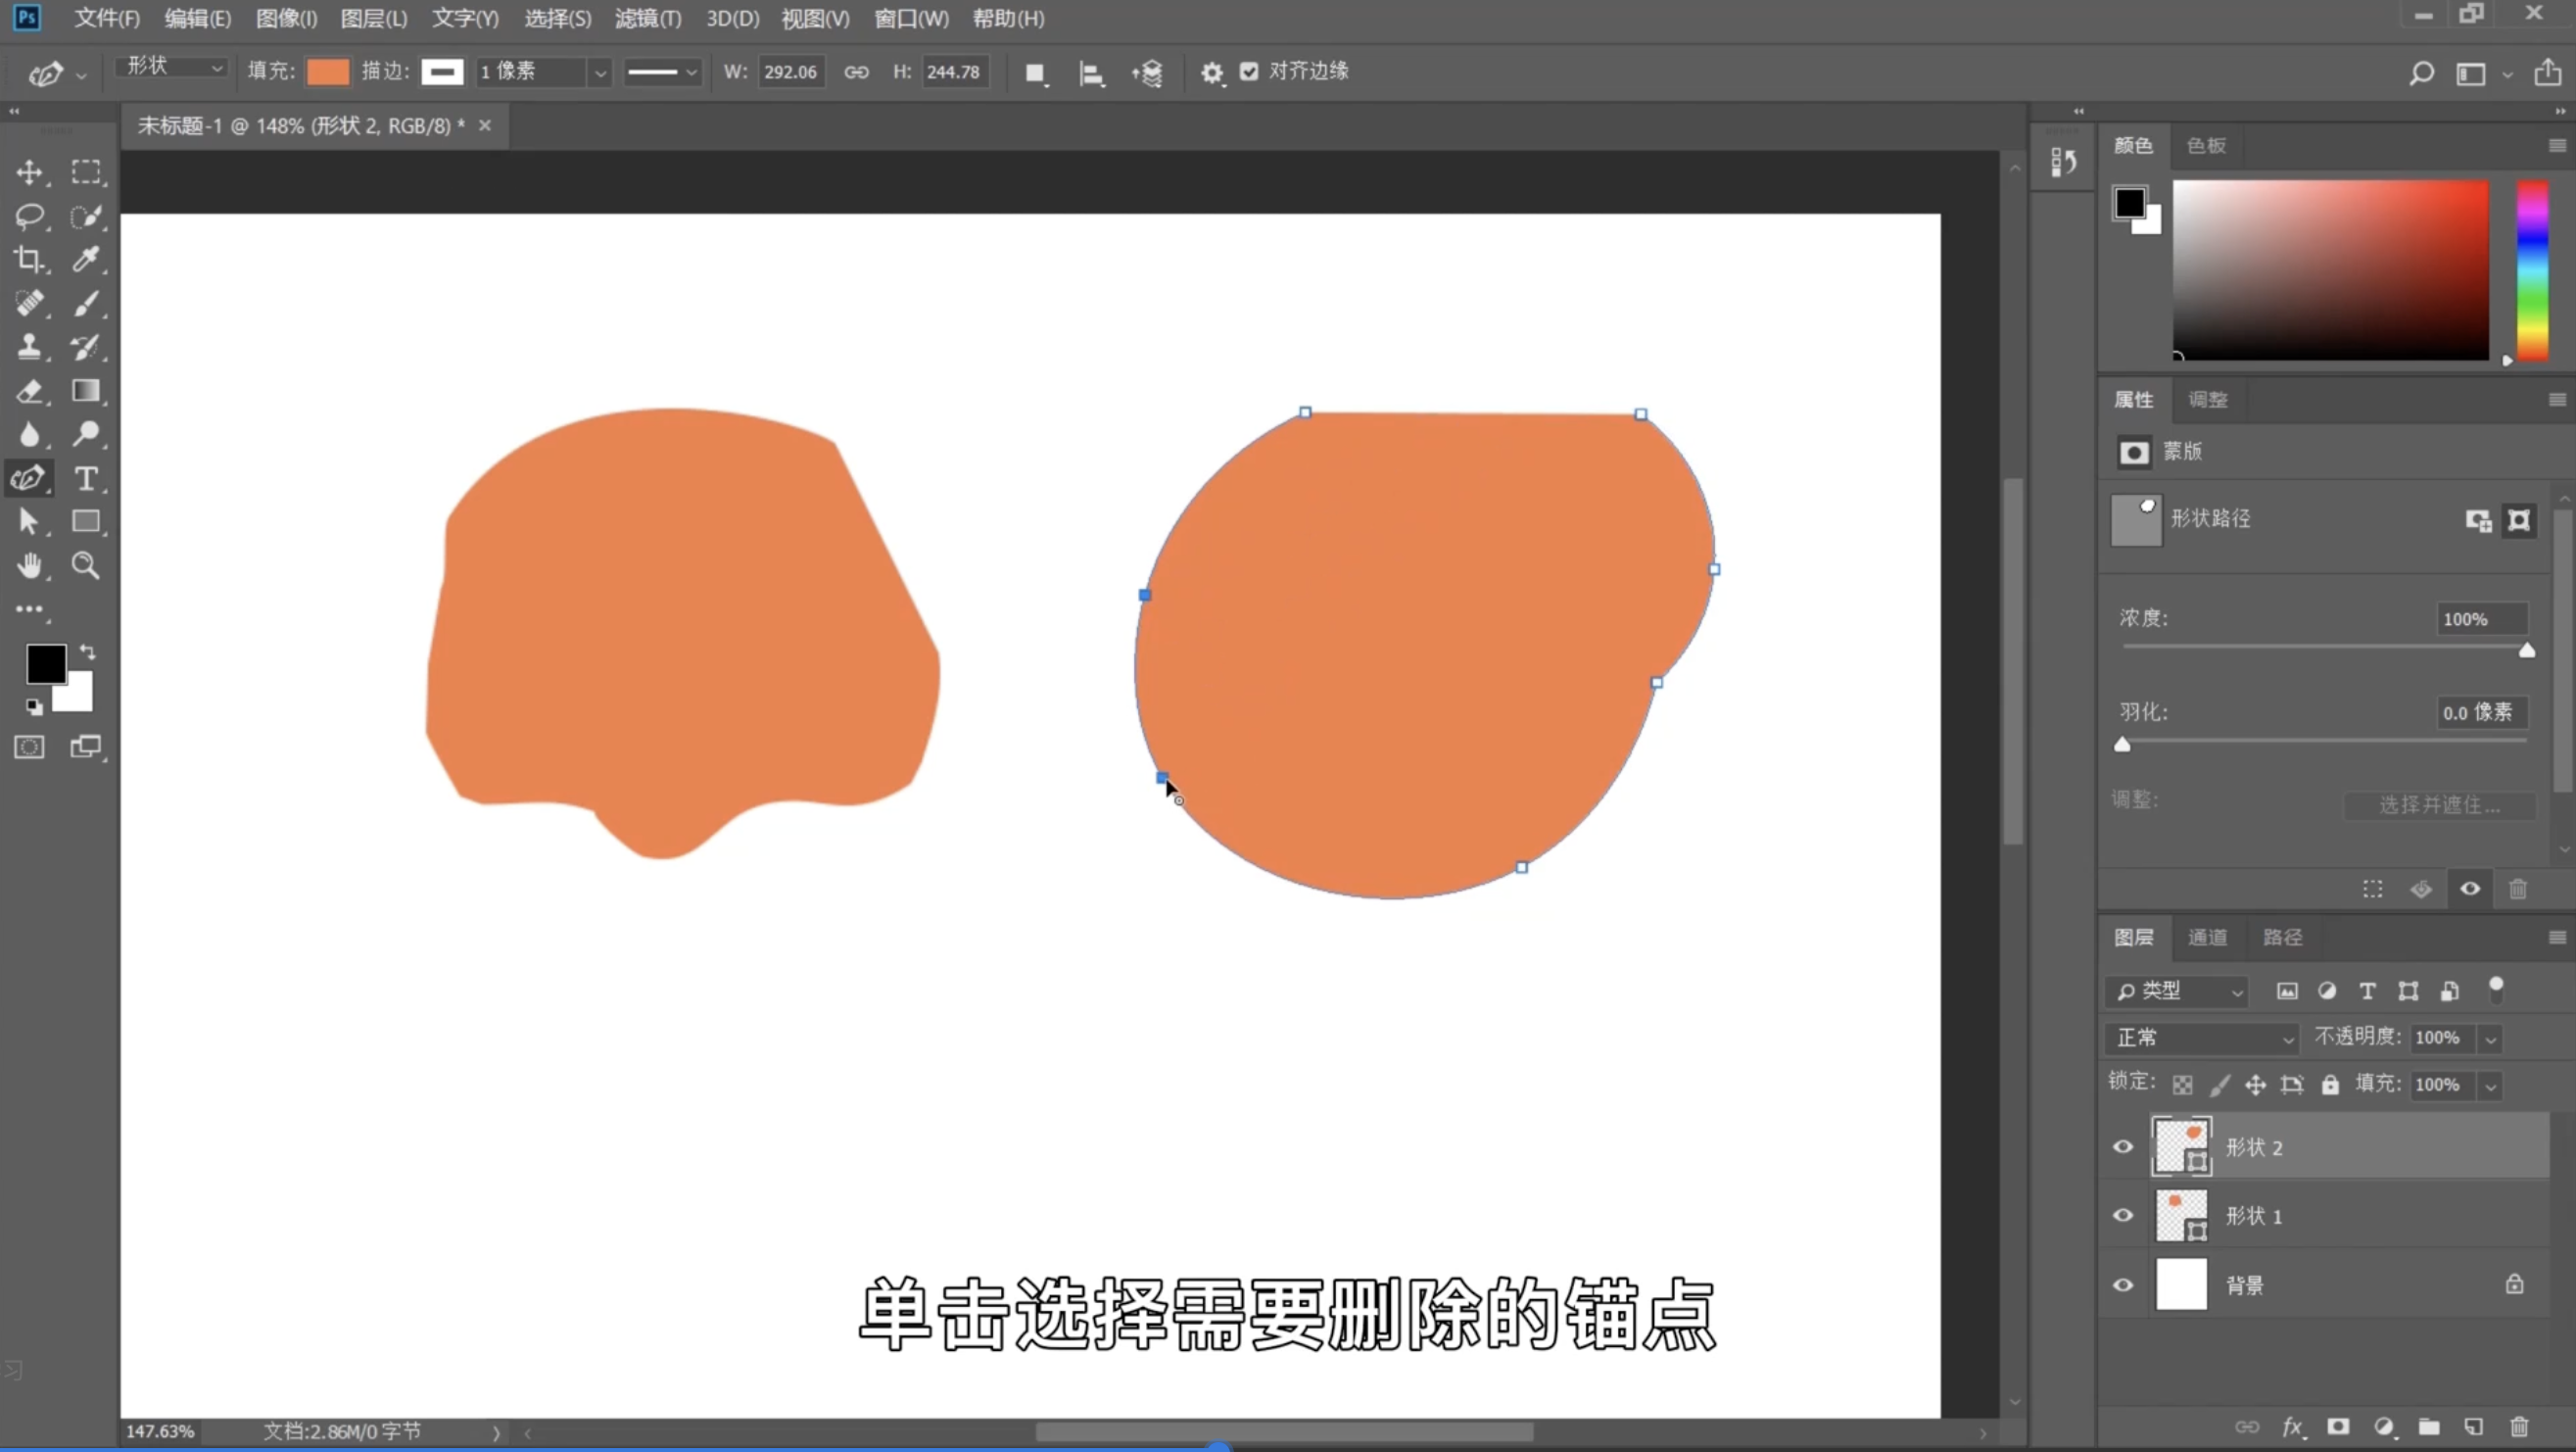Hide the 形状 2 layer
The image size is (2576, 1452).
[x=2123, y=1147]
